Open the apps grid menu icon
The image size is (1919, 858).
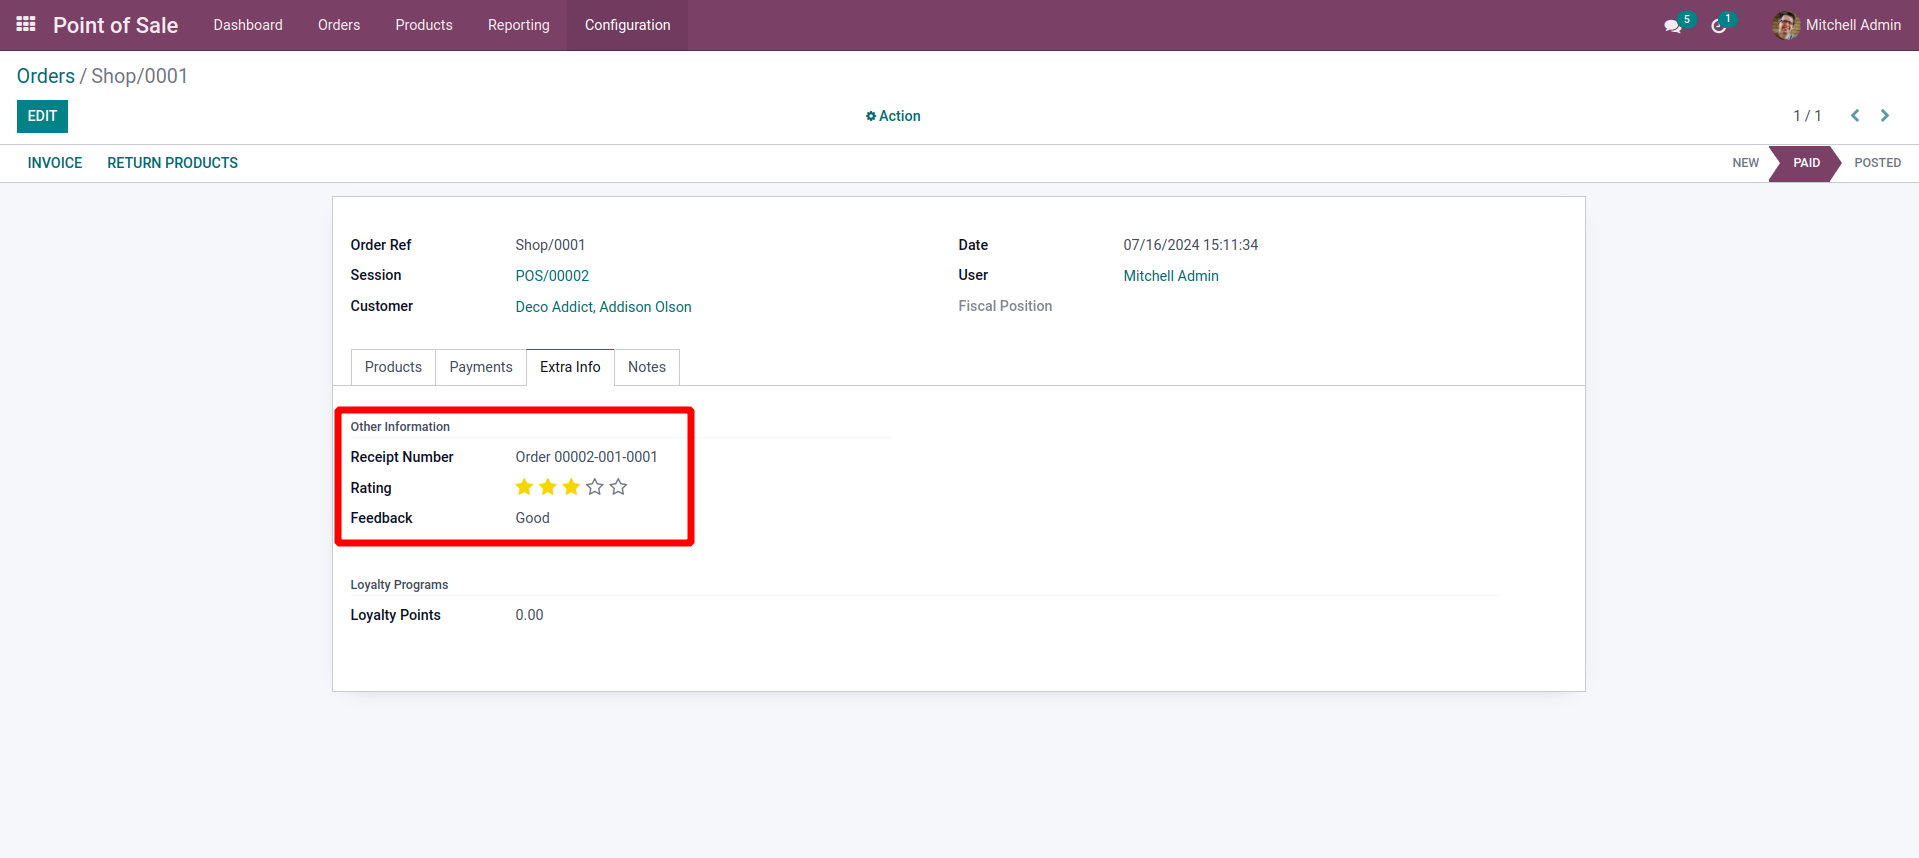click(x=26, y=24)
